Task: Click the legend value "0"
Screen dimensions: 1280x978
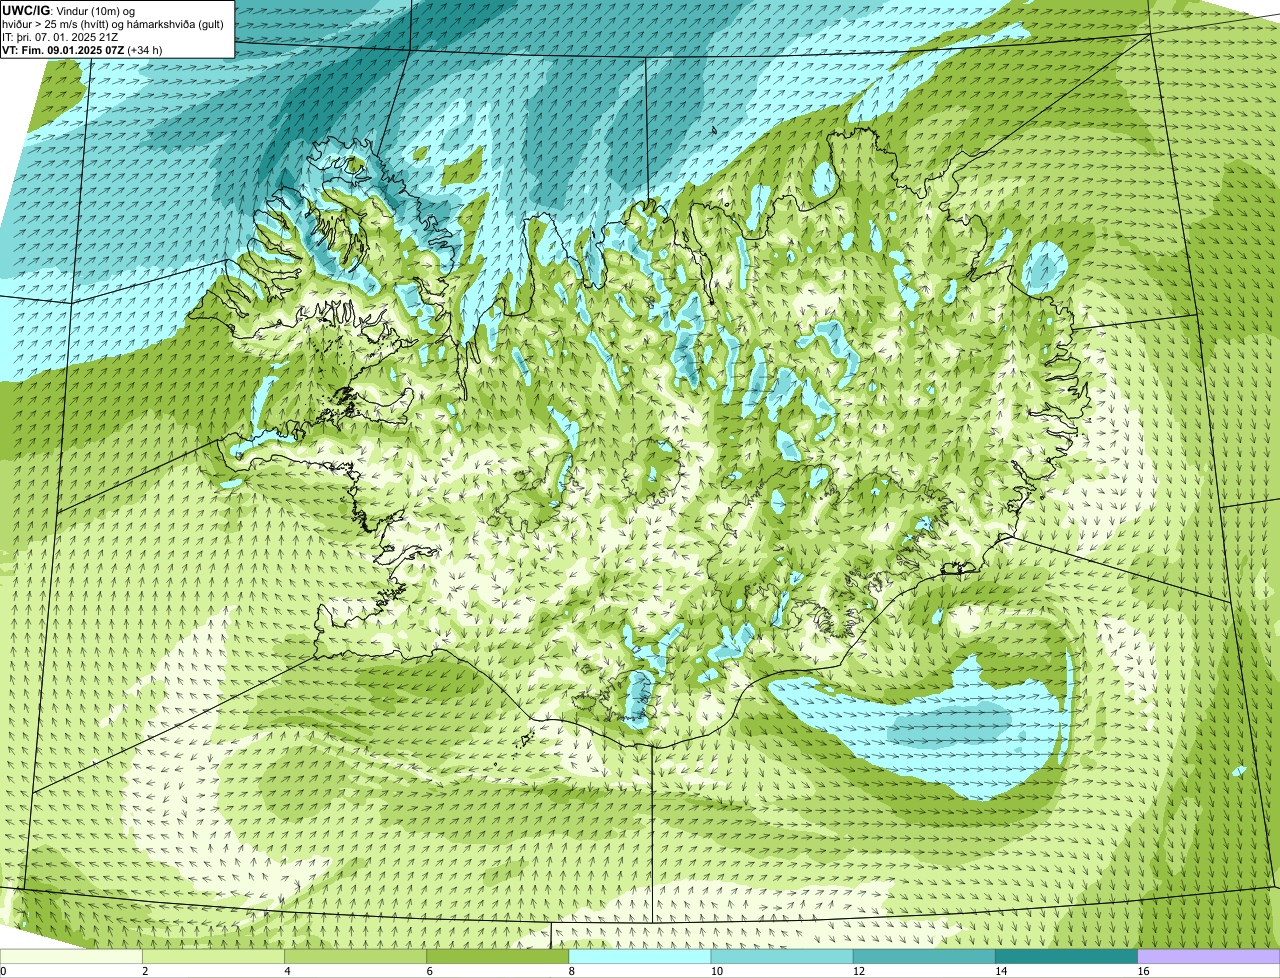Action: [x=3, y=971]
